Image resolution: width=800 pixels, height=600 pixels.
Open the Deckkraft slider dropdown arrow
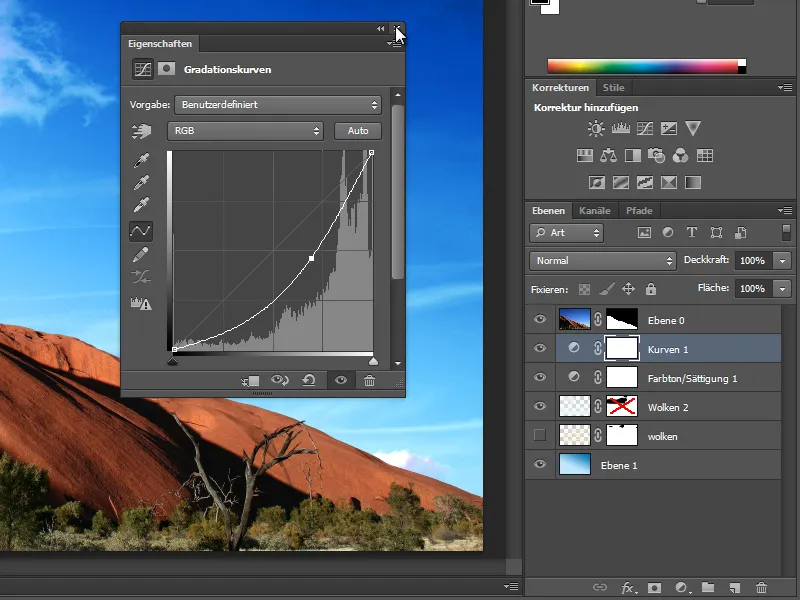pyautogui.click(x=782, y=261)
